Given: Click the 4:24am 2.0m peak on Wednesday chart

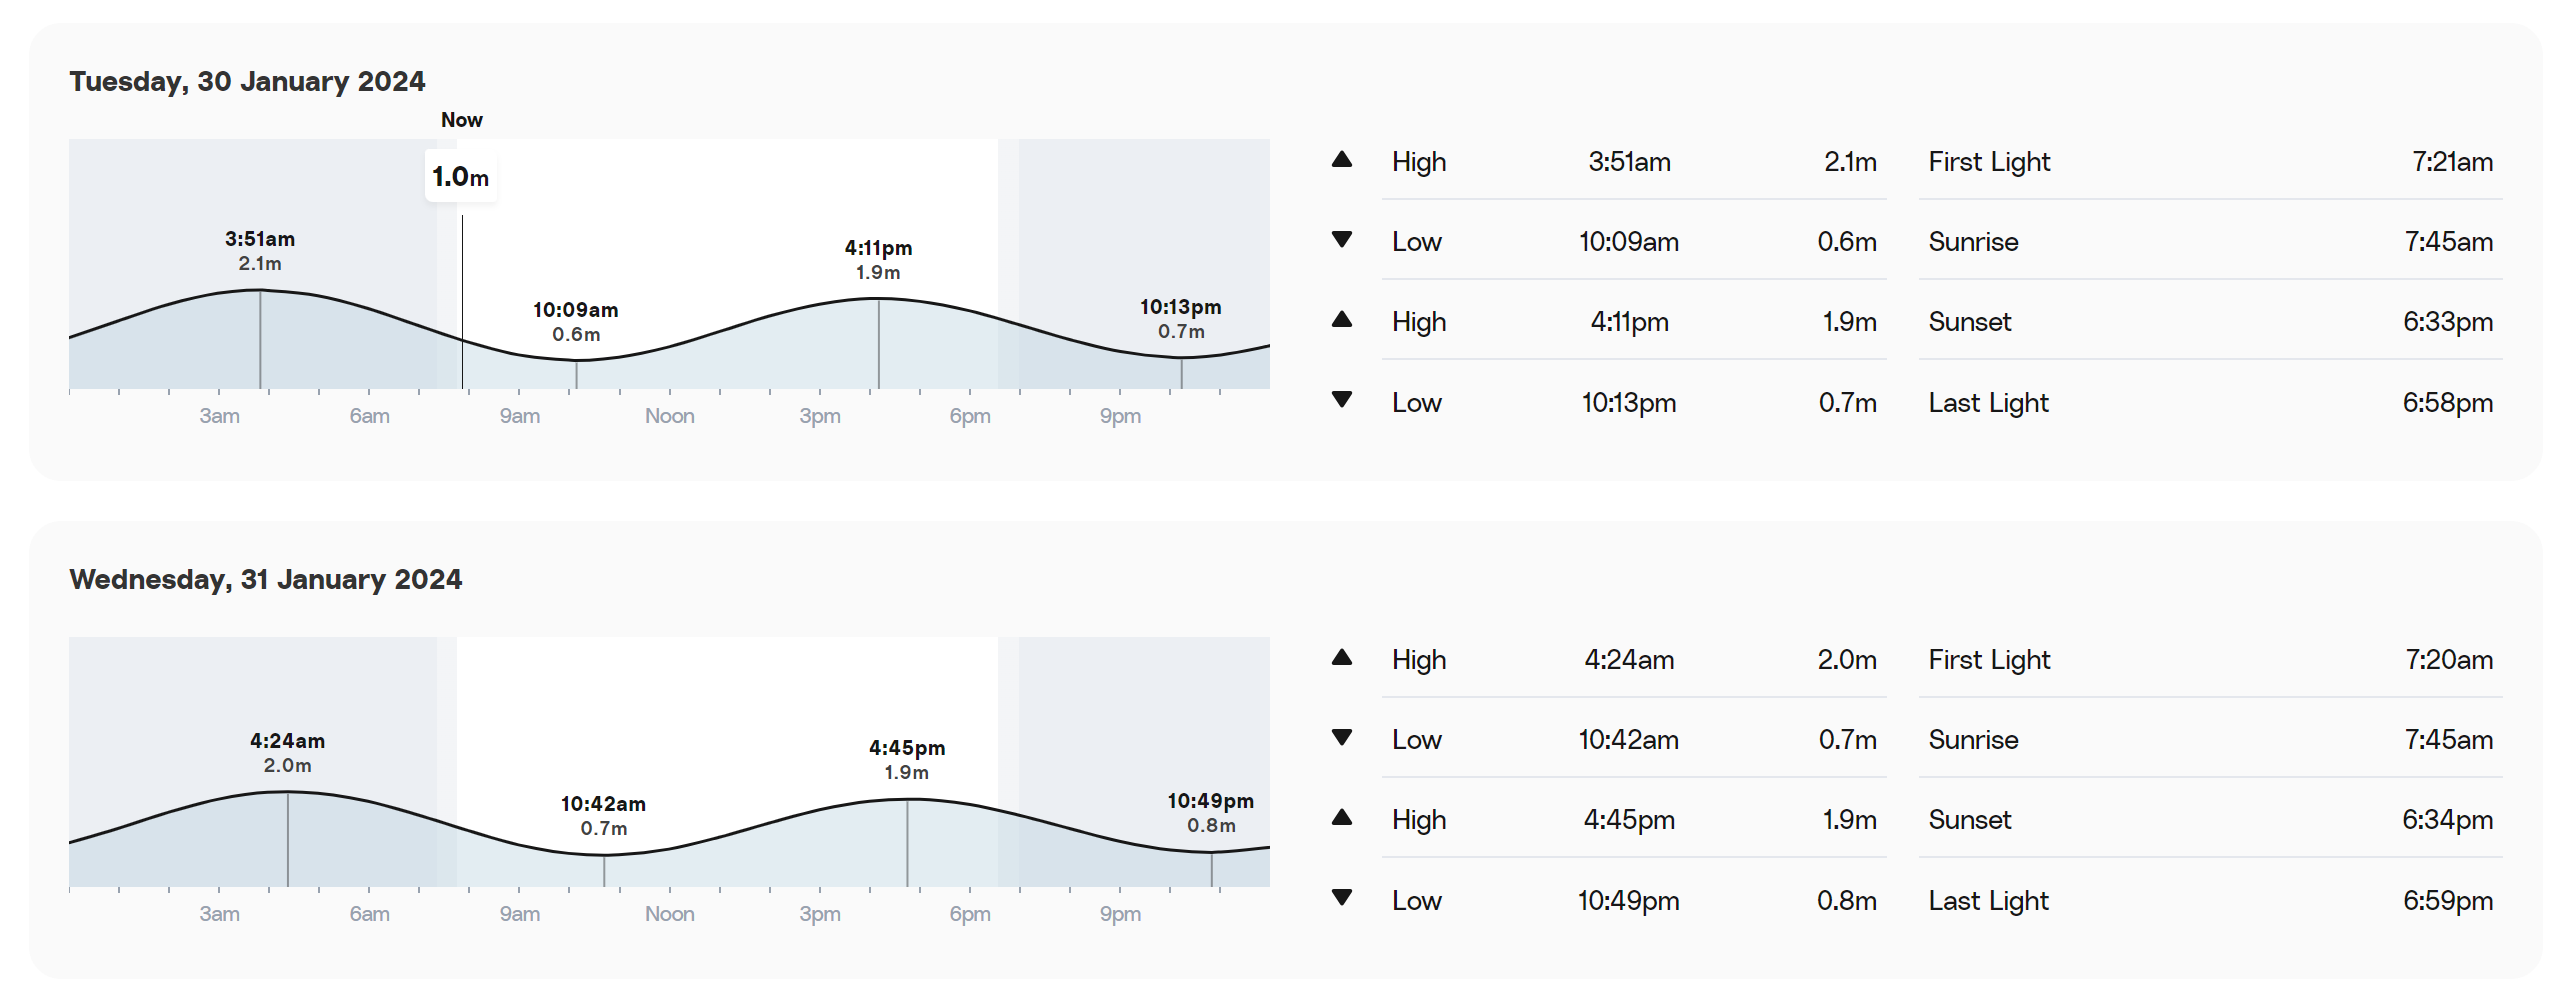Looking at the screenshot, I should 288,753.
